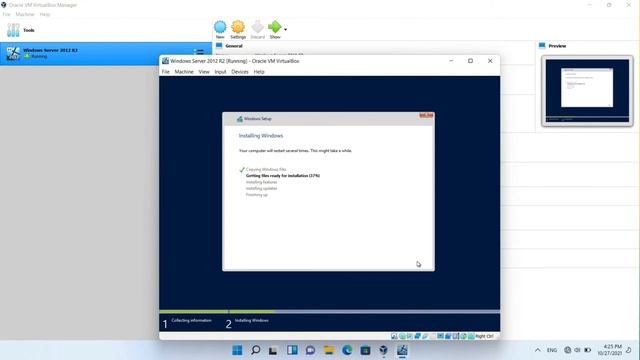Viewport: 640px width, 360px height.
Task: Click the green setup progress bar
Action: tap(217, 312)
